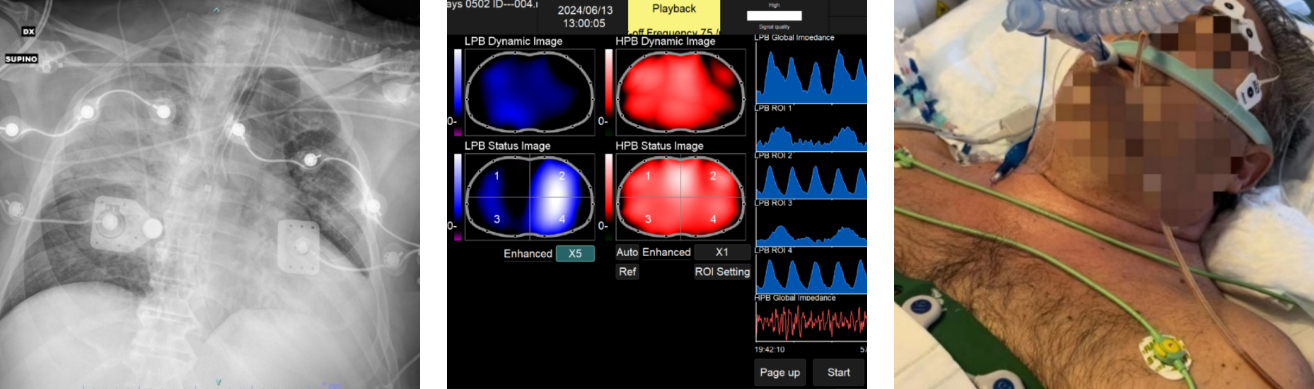Click ROI 3 in HPB Status Image
The height and width of the screenshot is (389, 1314).
[x=649, y=217]
